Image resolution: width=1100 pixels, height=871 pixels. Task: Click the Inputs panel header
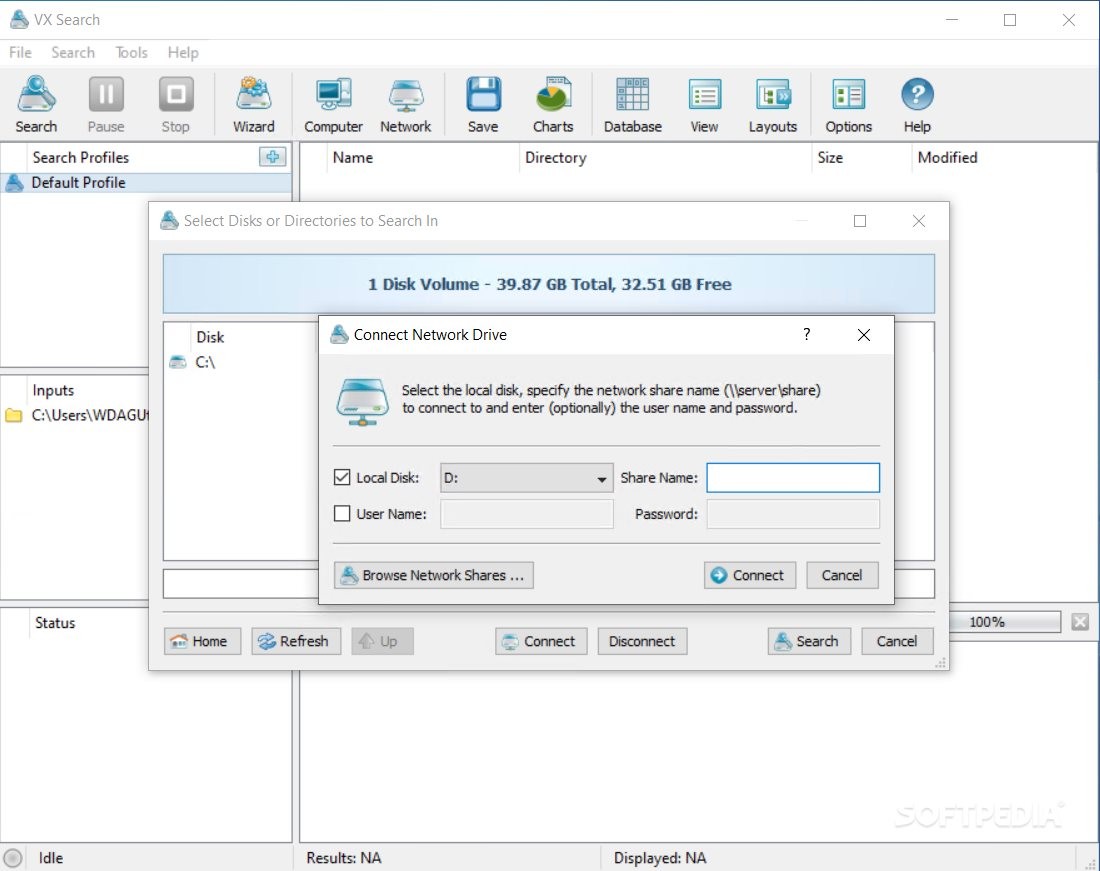(53, 390)
